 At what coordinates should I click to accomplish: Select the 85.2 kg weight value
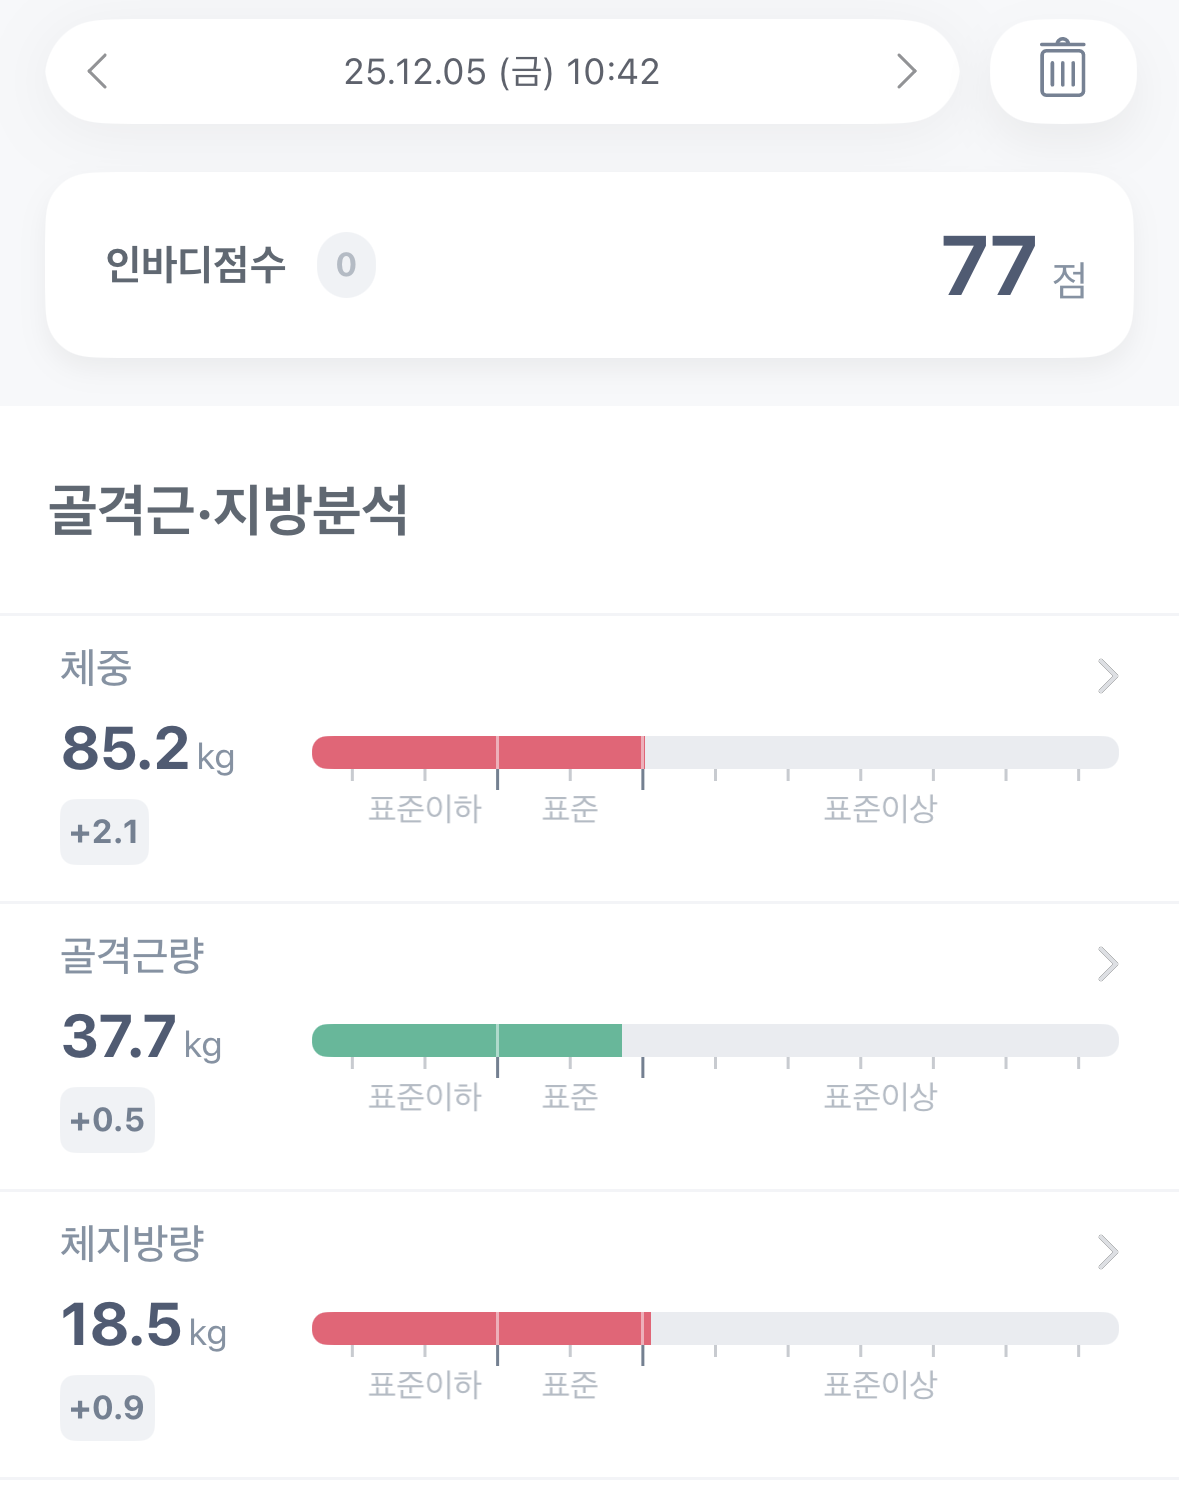148,749
